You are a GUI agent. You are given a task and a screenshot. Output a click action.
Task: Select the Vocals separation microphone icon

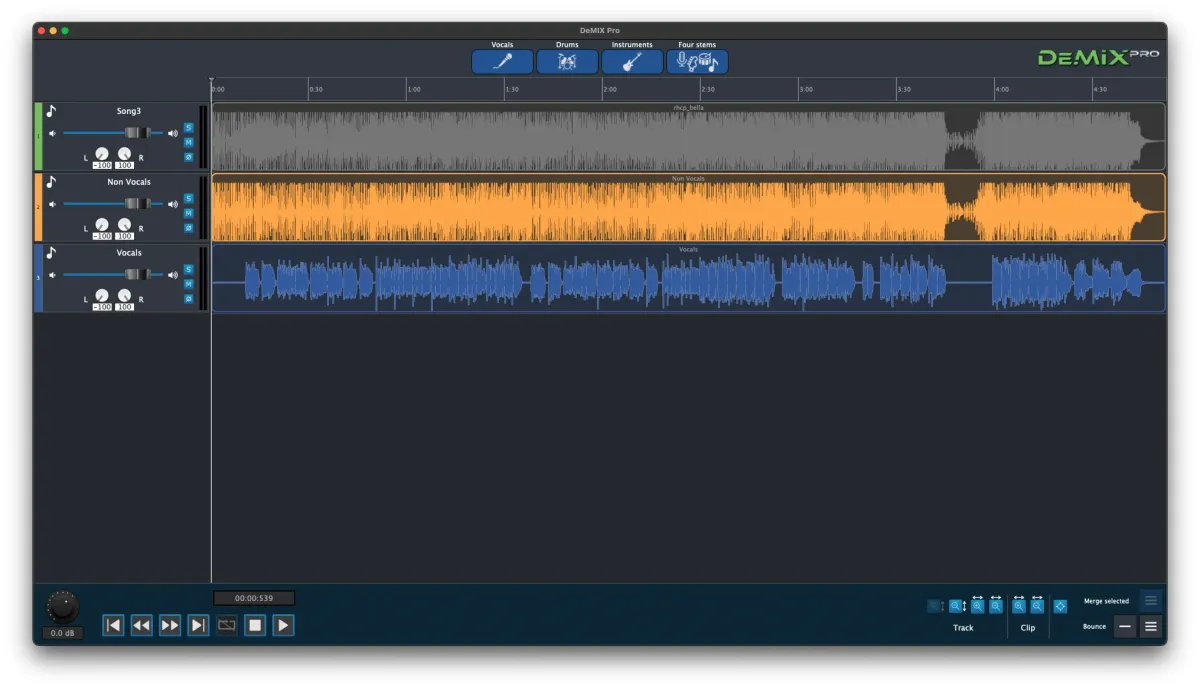click(x=502, y=62)
